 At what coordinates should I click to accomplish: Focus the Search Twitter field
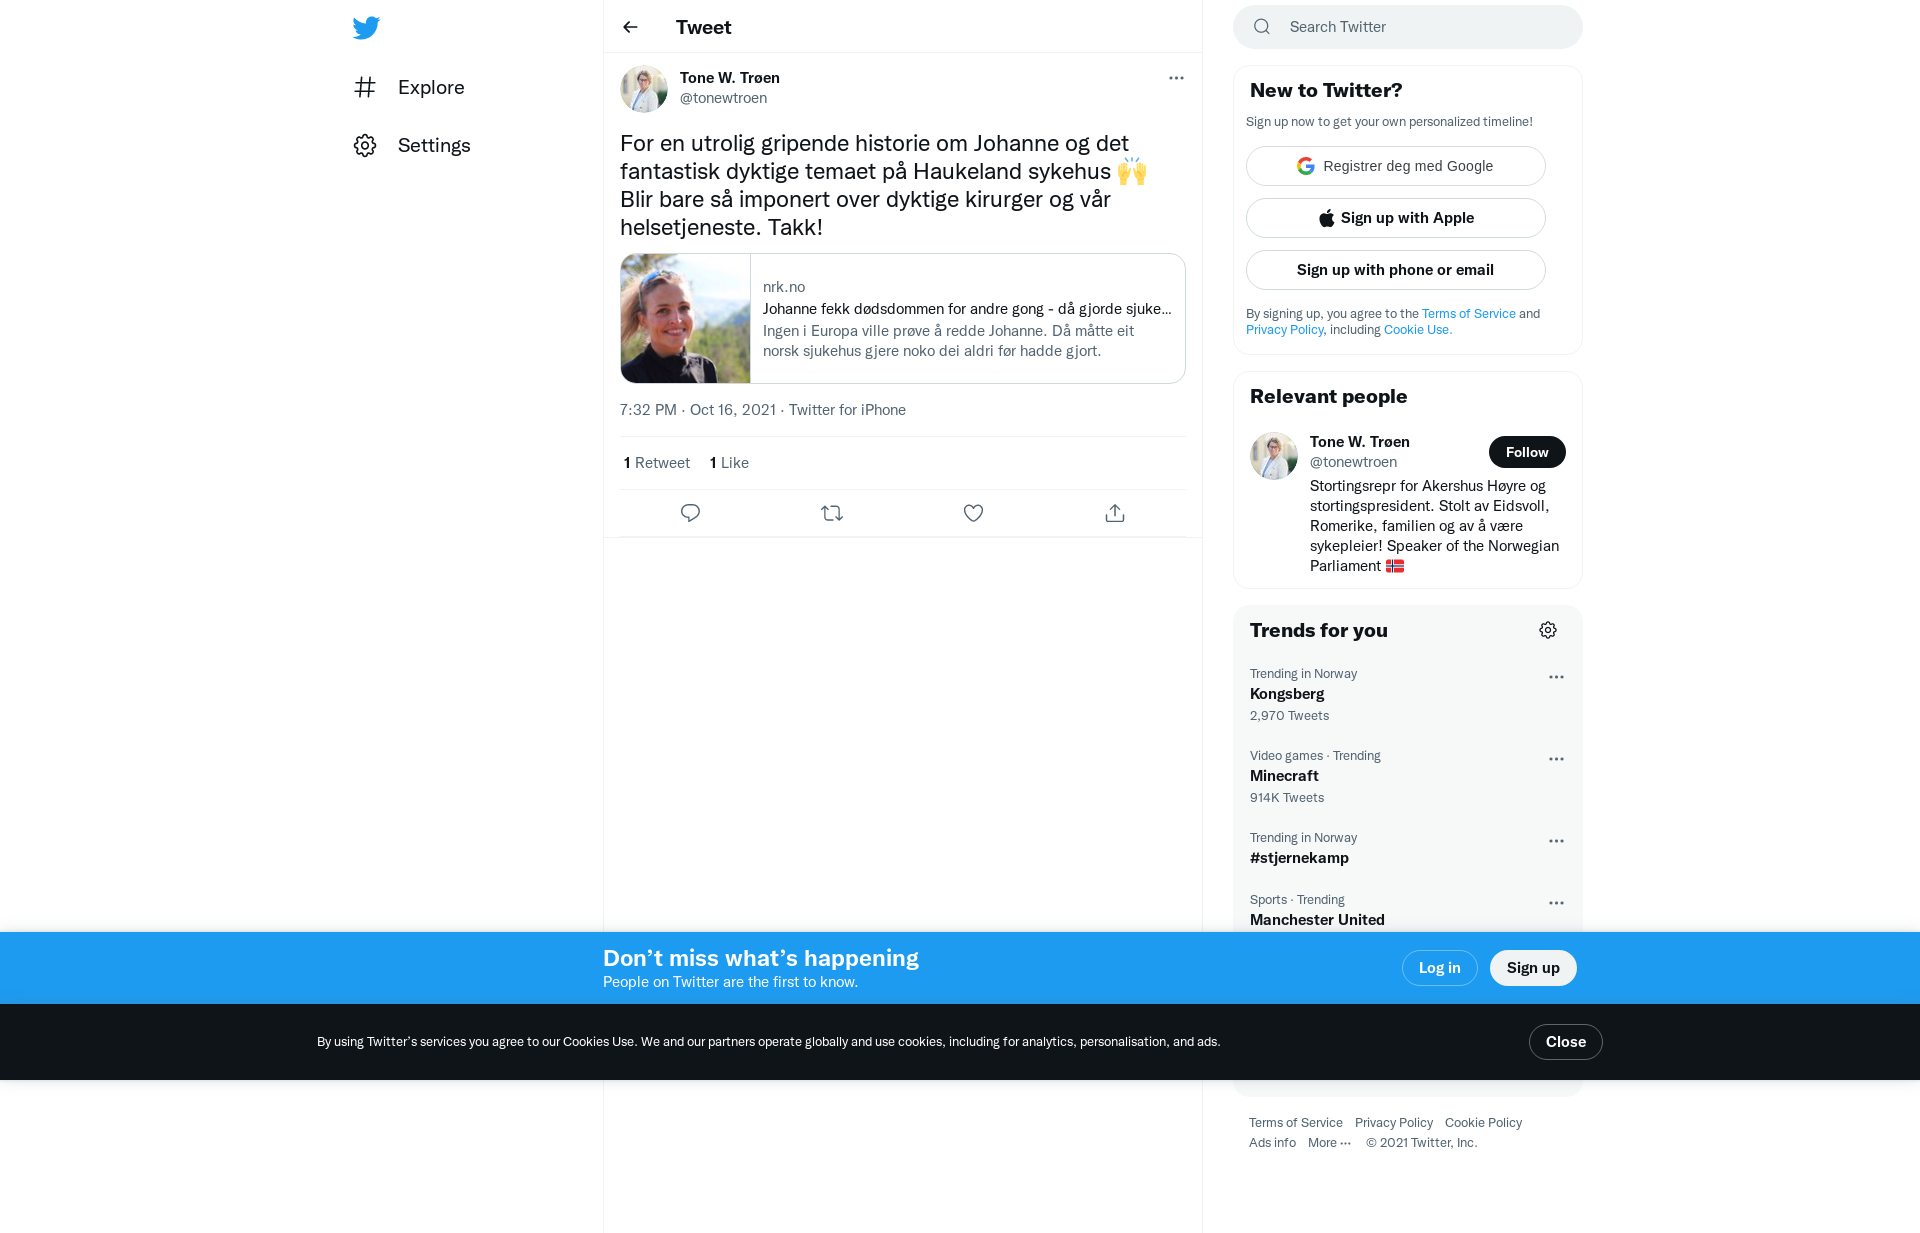[x=1408, y=27]
